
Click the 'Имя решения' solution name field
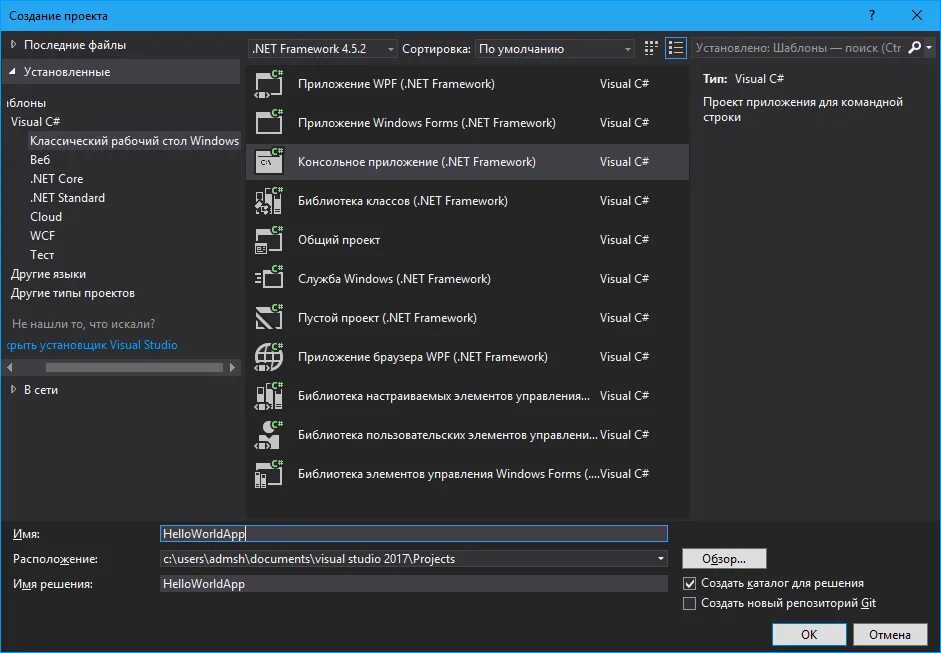(413, 584)
